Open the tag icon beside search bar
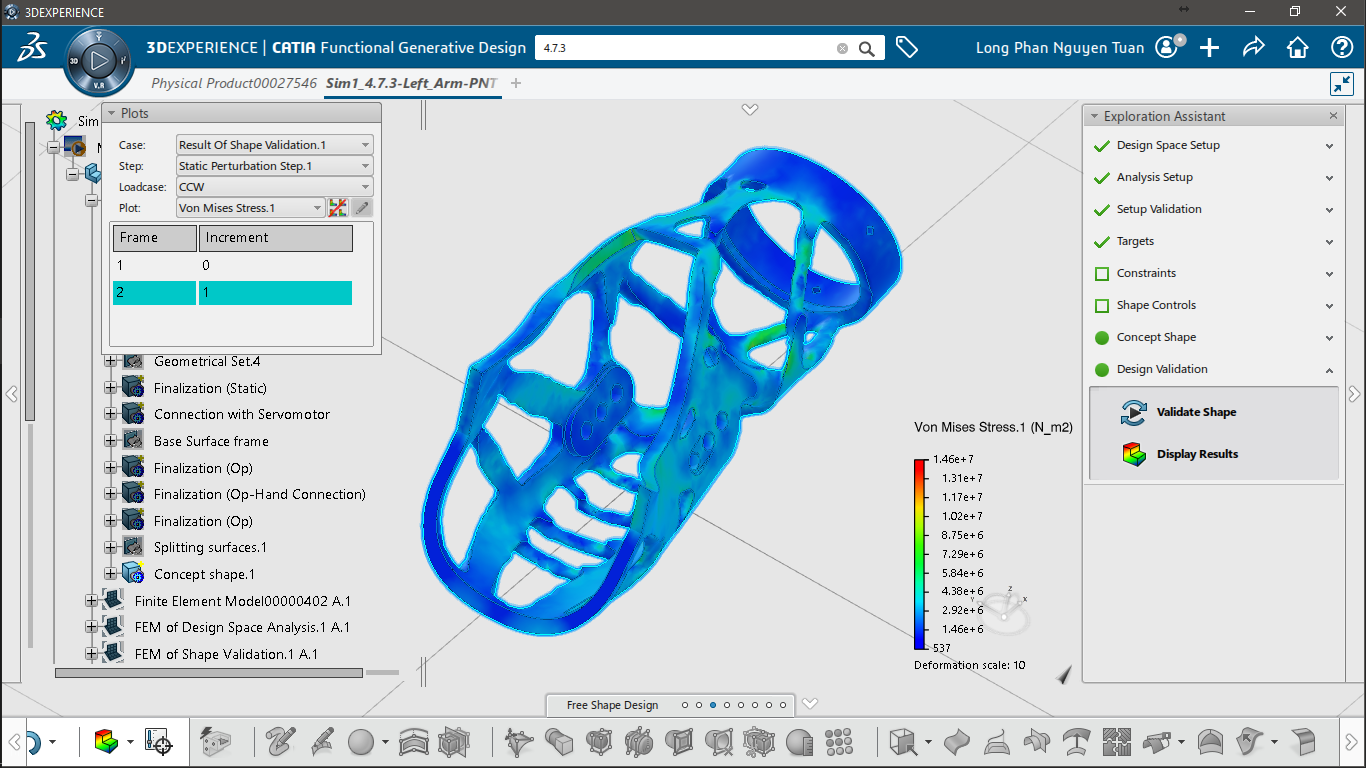 coord(907,47)
